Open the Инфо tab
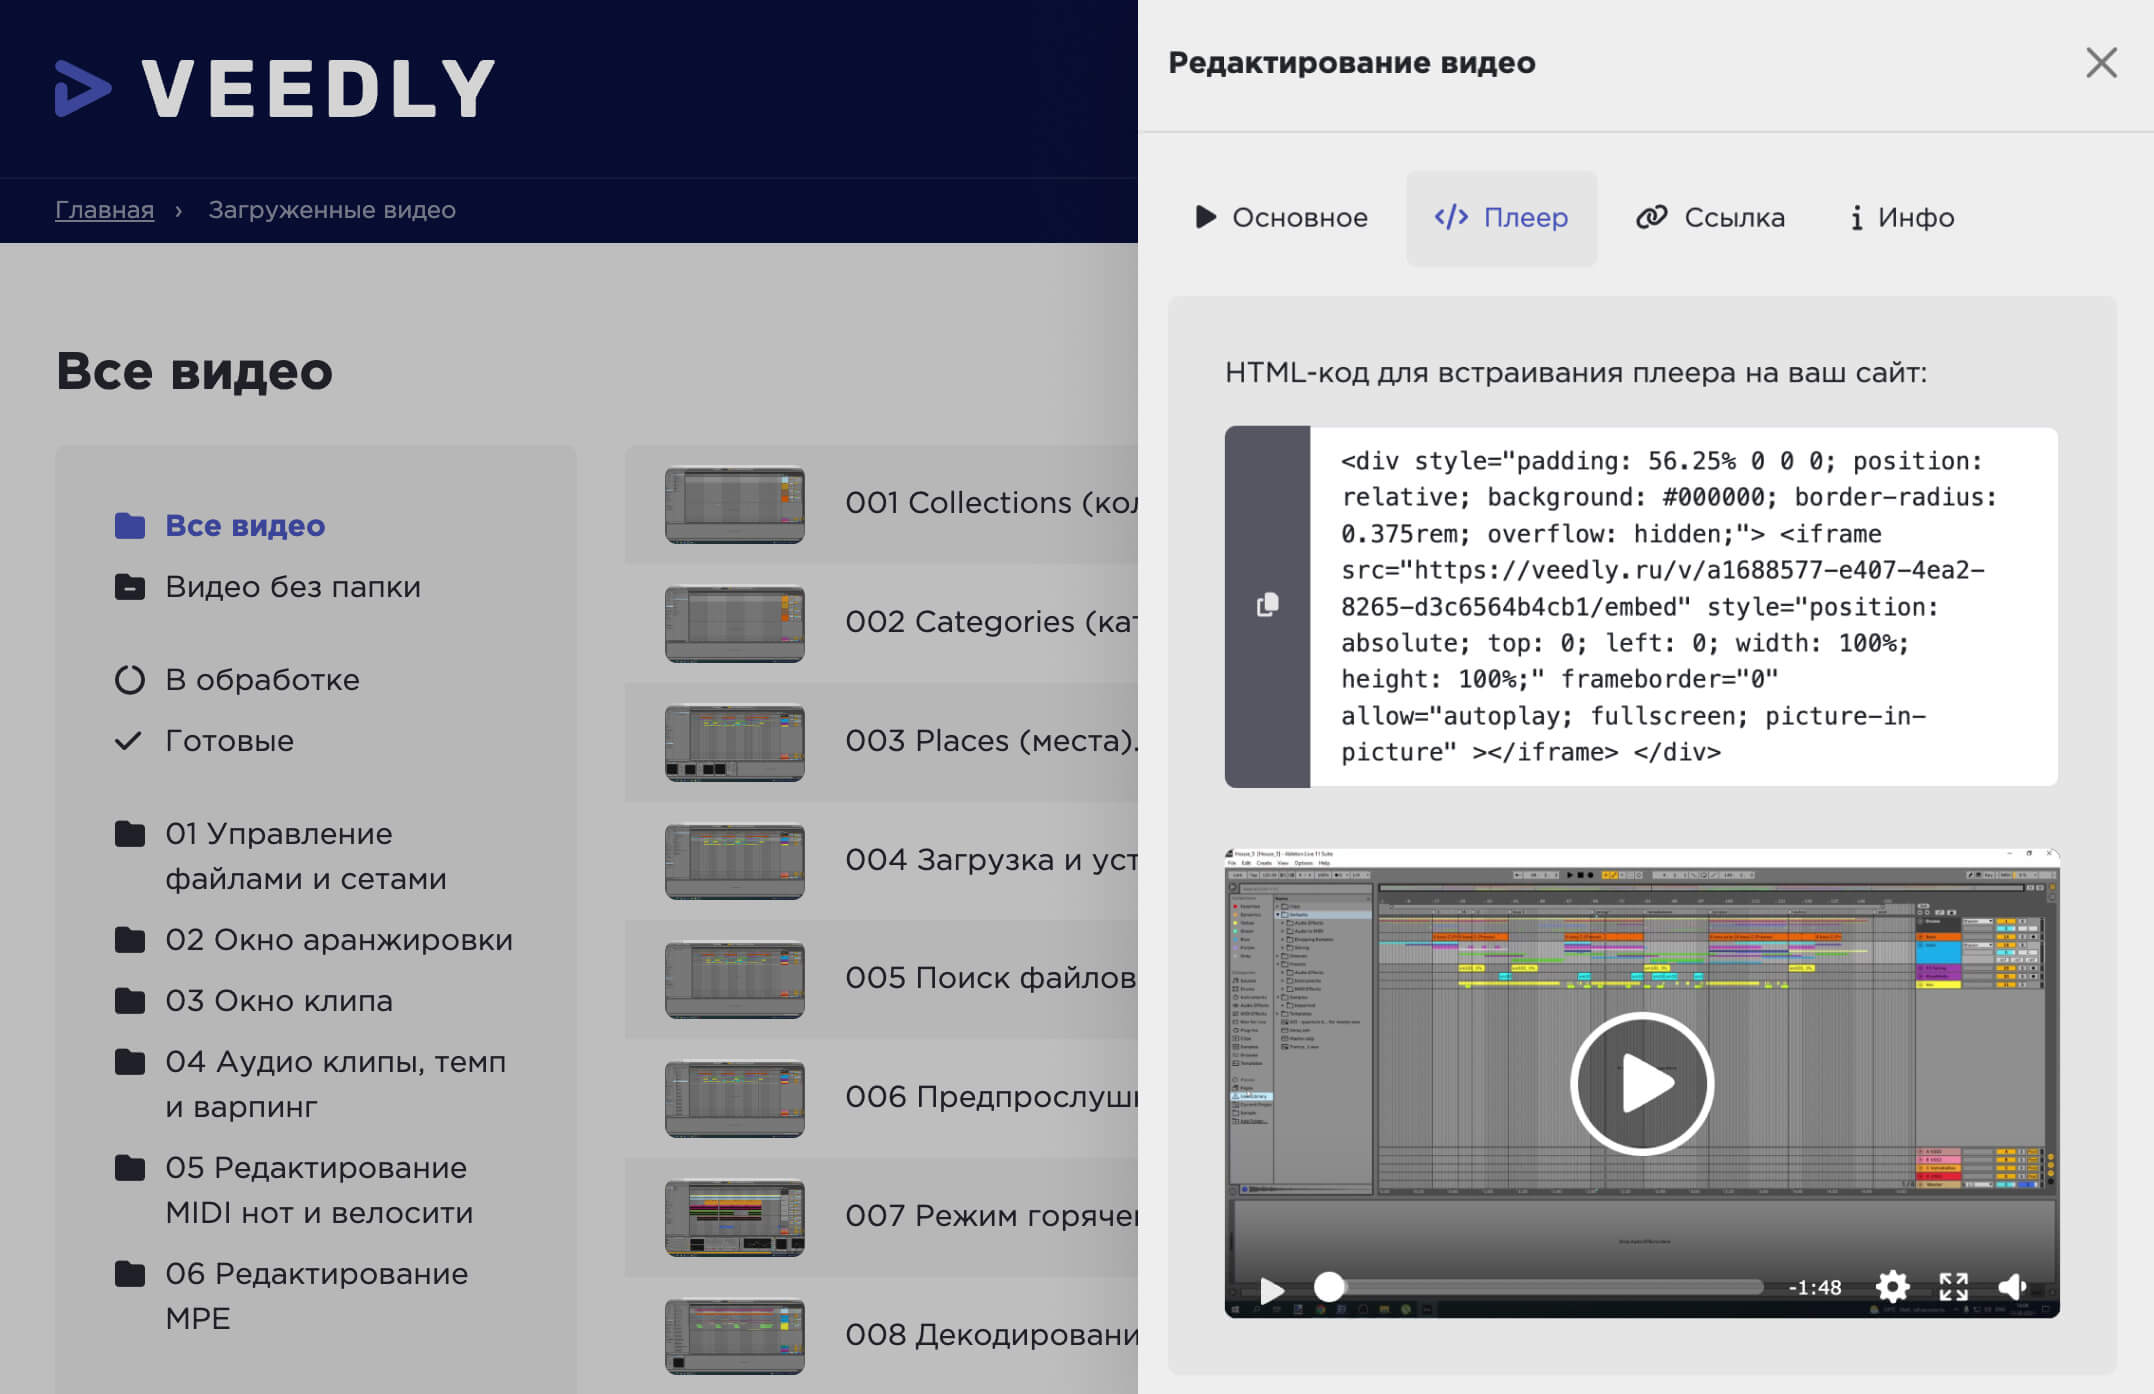This screenshot has height=1394, width=2154. tap(1902, 218)
